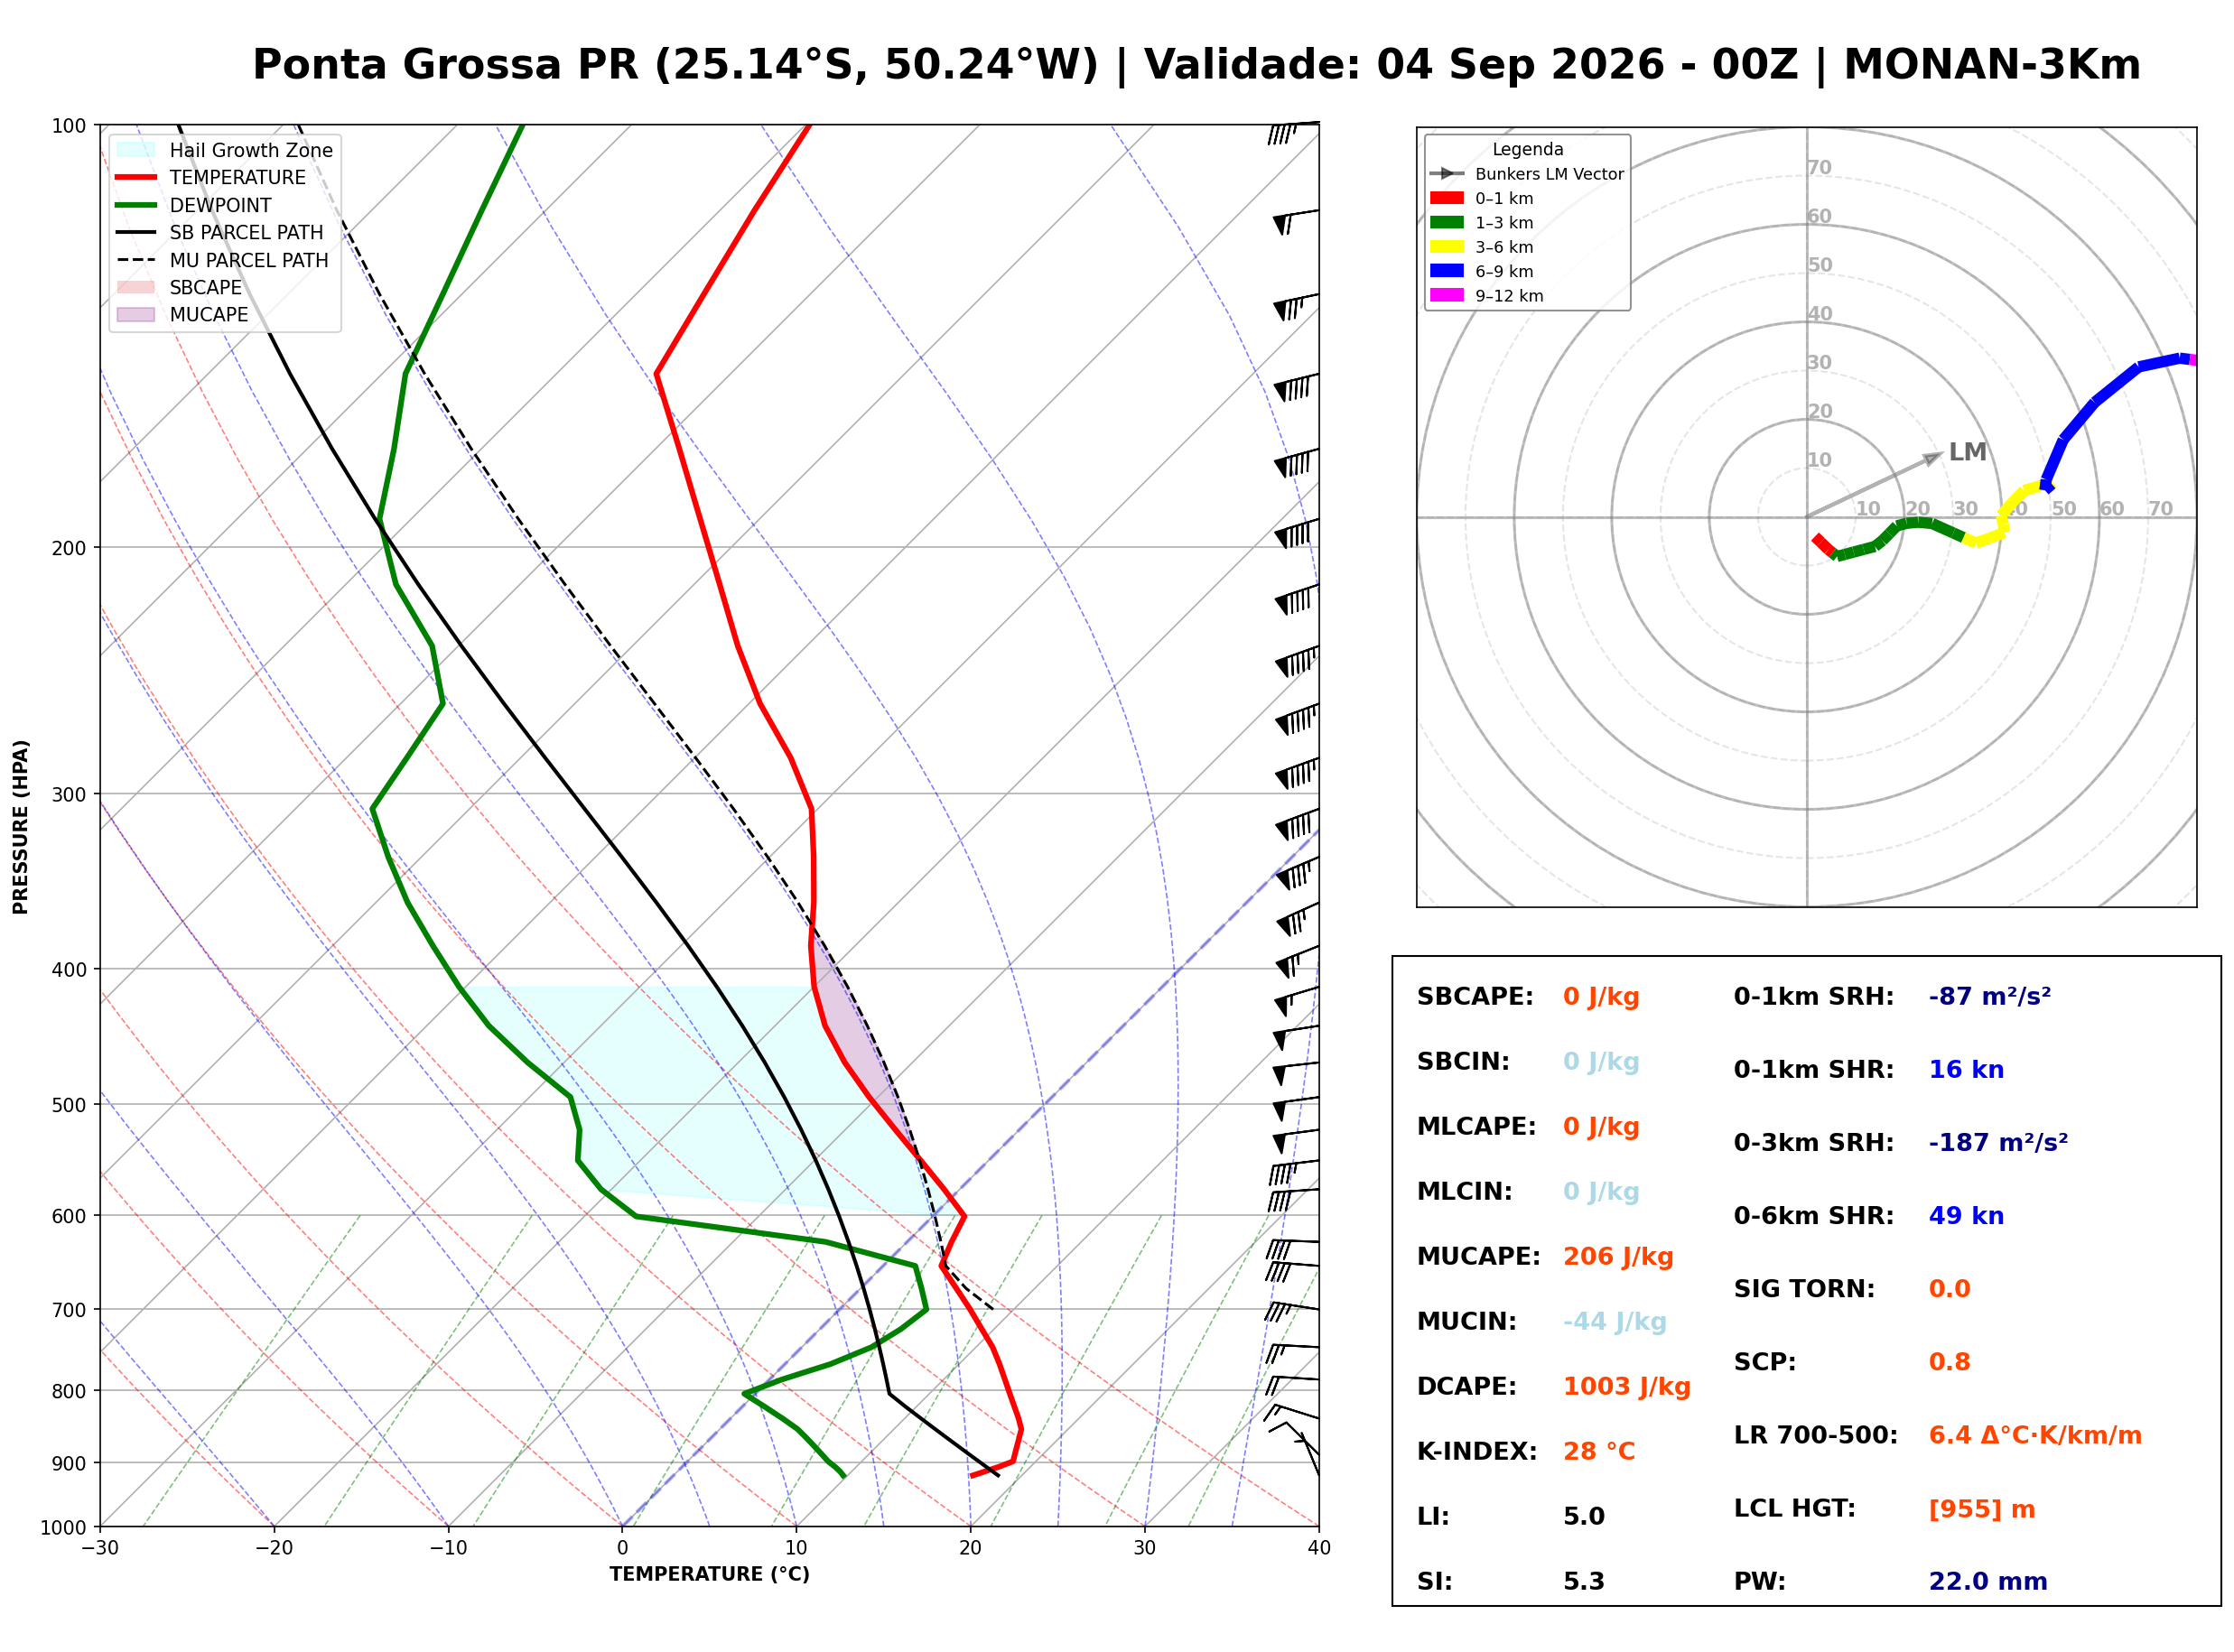Click the chart title Ponta Grossa PR

tap(445, 65)
